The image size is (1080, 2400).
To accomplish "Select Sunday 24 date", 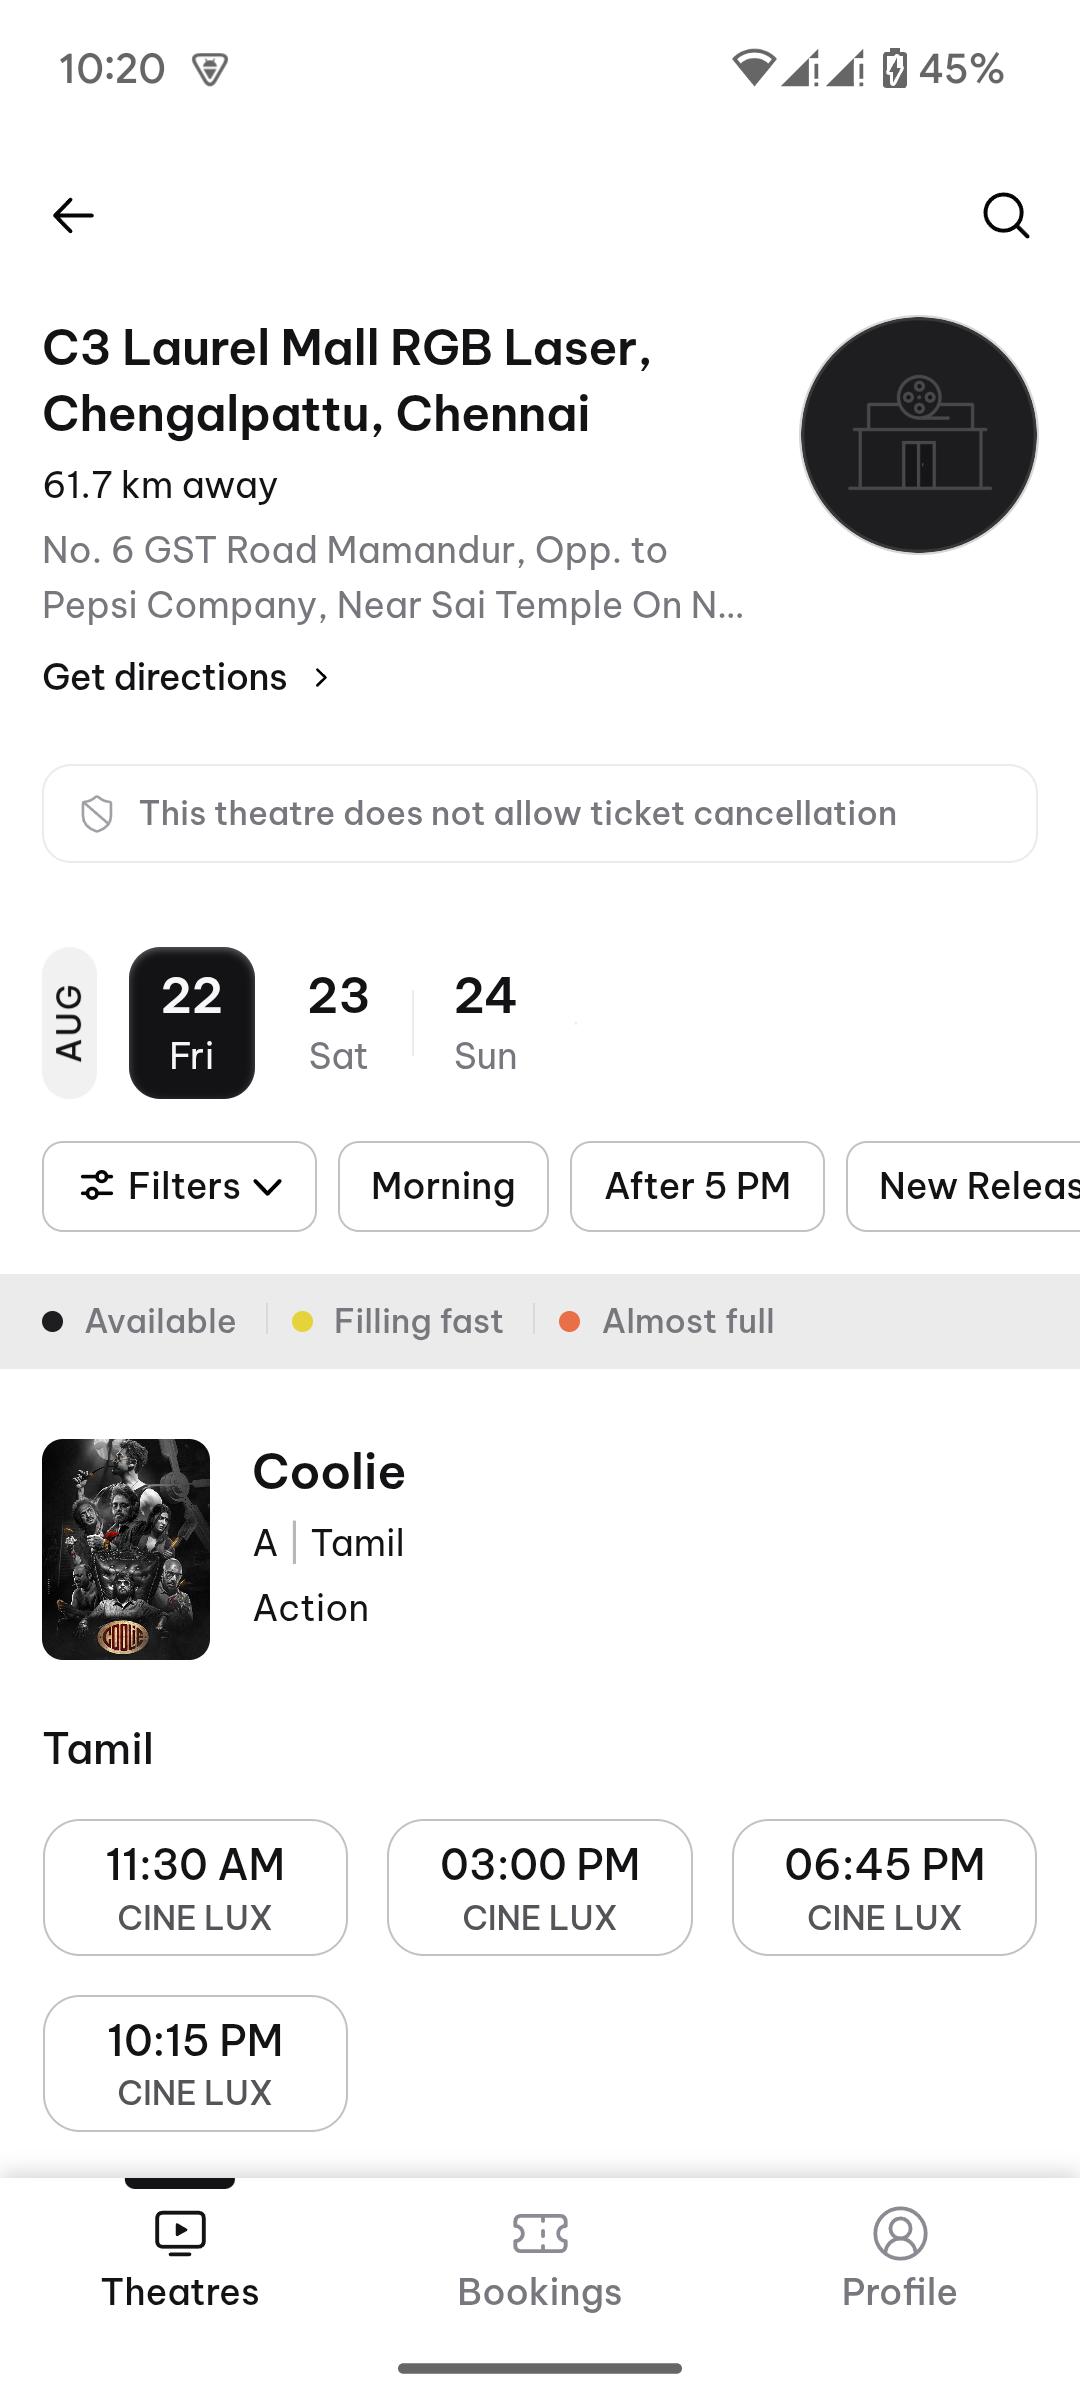I will point(485,1022).
